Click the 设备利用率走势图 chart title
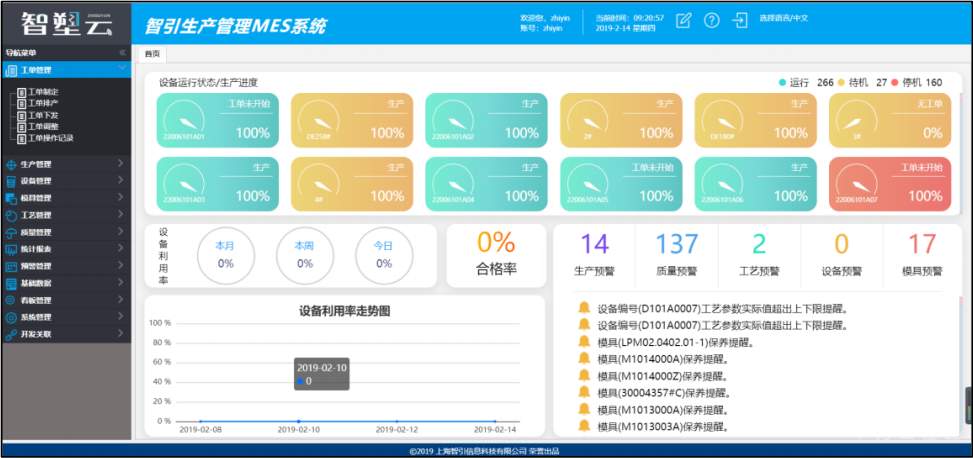Image resolution: width=973 pixels, height=458 pixels. click(x=344, y=312)
